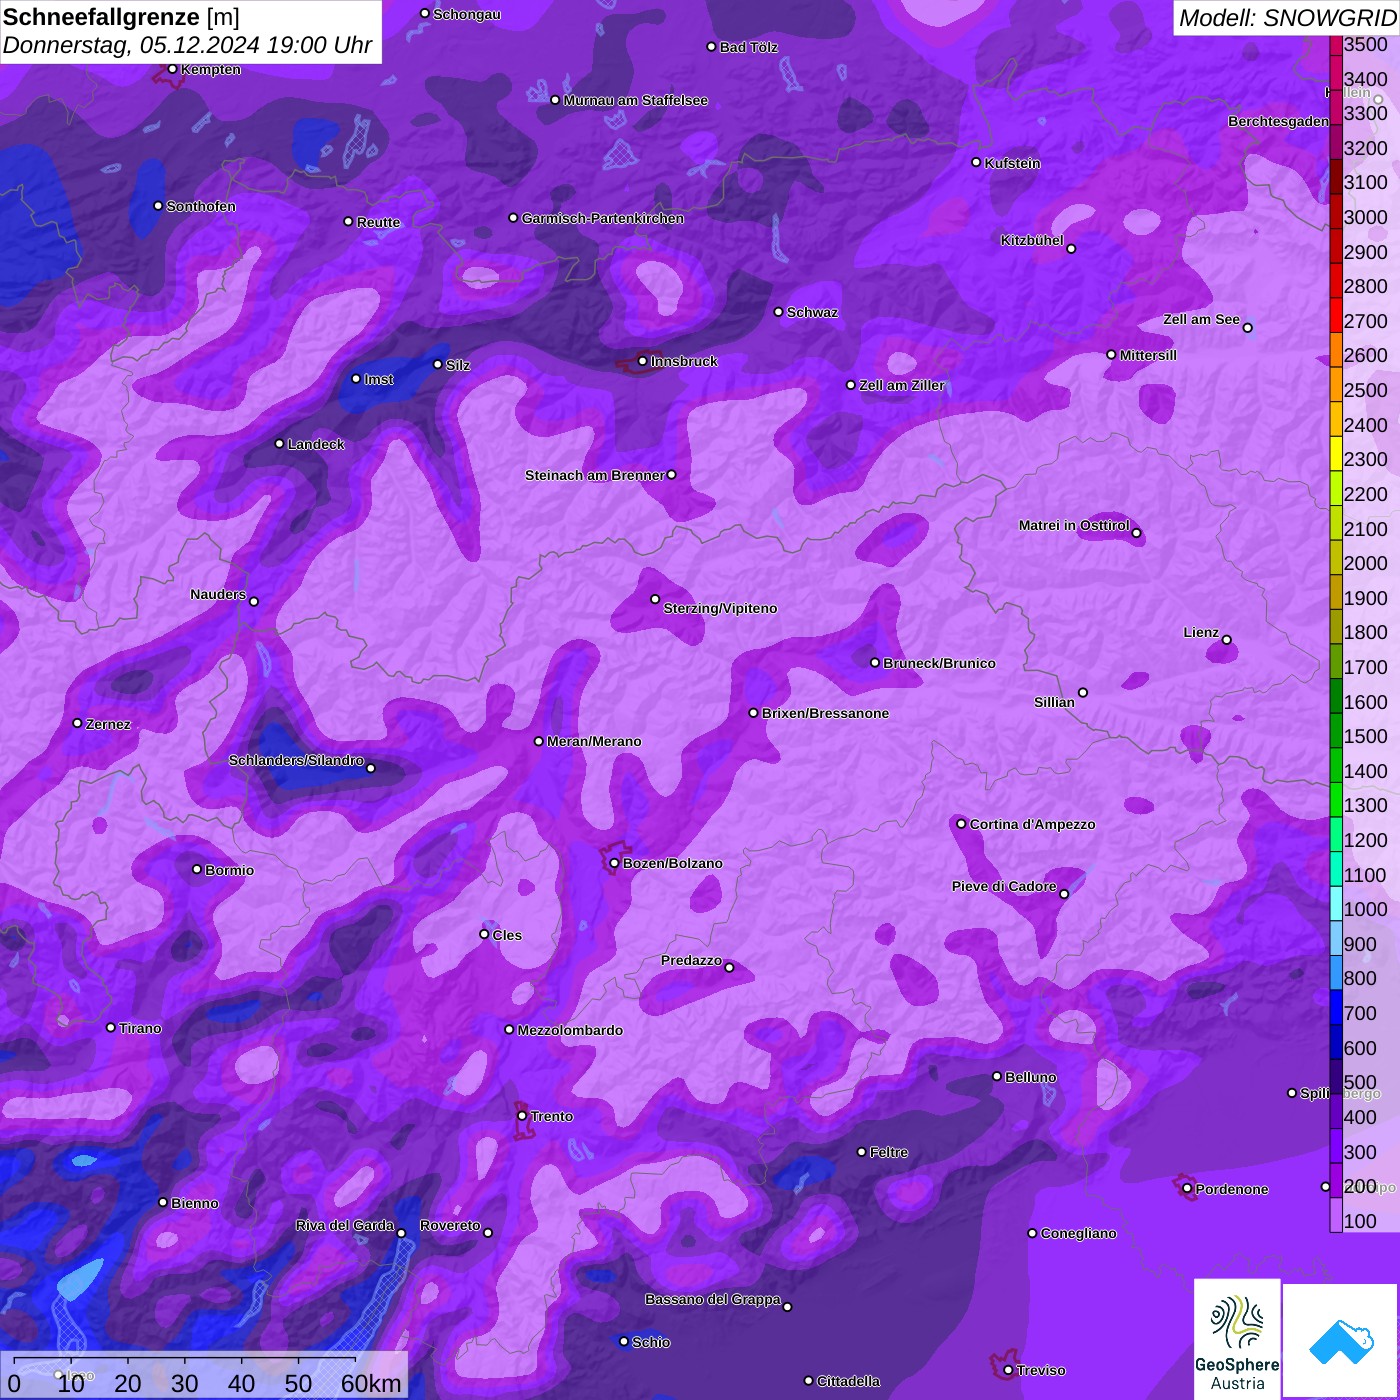
Task: Select the 'Pieve di Cadore' label
Action: tap(1004, 886)
